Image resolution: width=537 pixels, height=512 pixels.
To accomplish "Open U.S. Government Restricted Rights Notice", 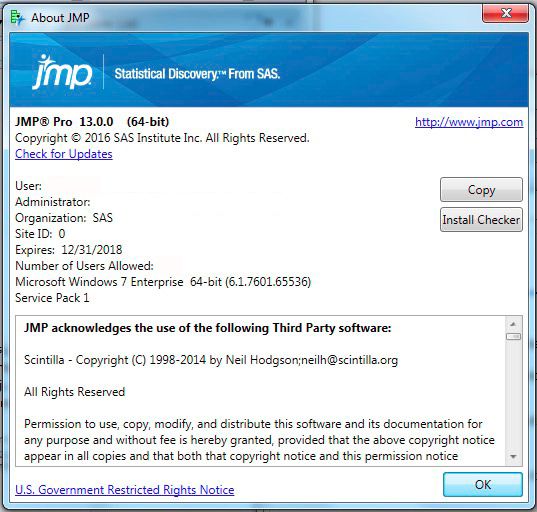I will (125, 490).
